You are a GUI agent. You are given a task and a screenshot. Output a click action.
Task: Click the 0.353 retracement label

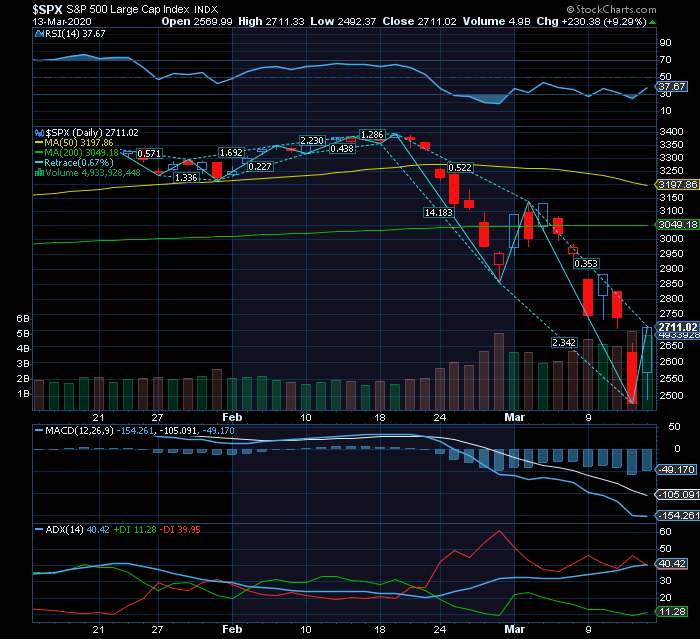[x=586, y=263]
